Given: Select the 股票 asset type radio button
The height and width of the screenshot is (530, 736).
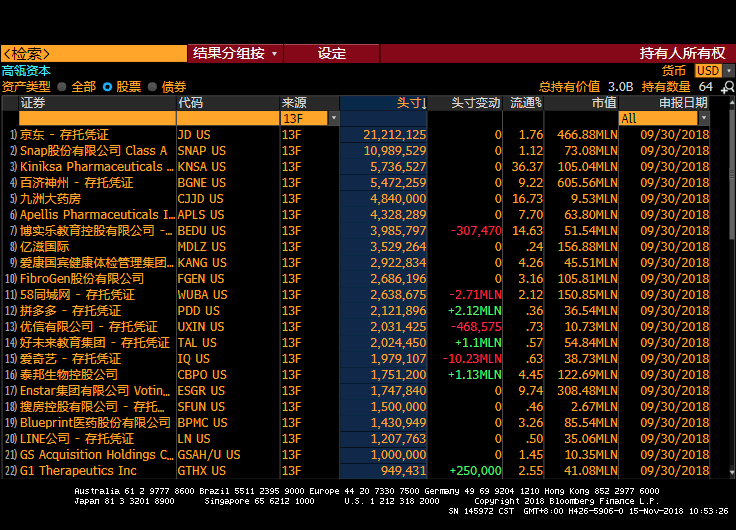Looking at the screenshot, I should coord(107,87).
